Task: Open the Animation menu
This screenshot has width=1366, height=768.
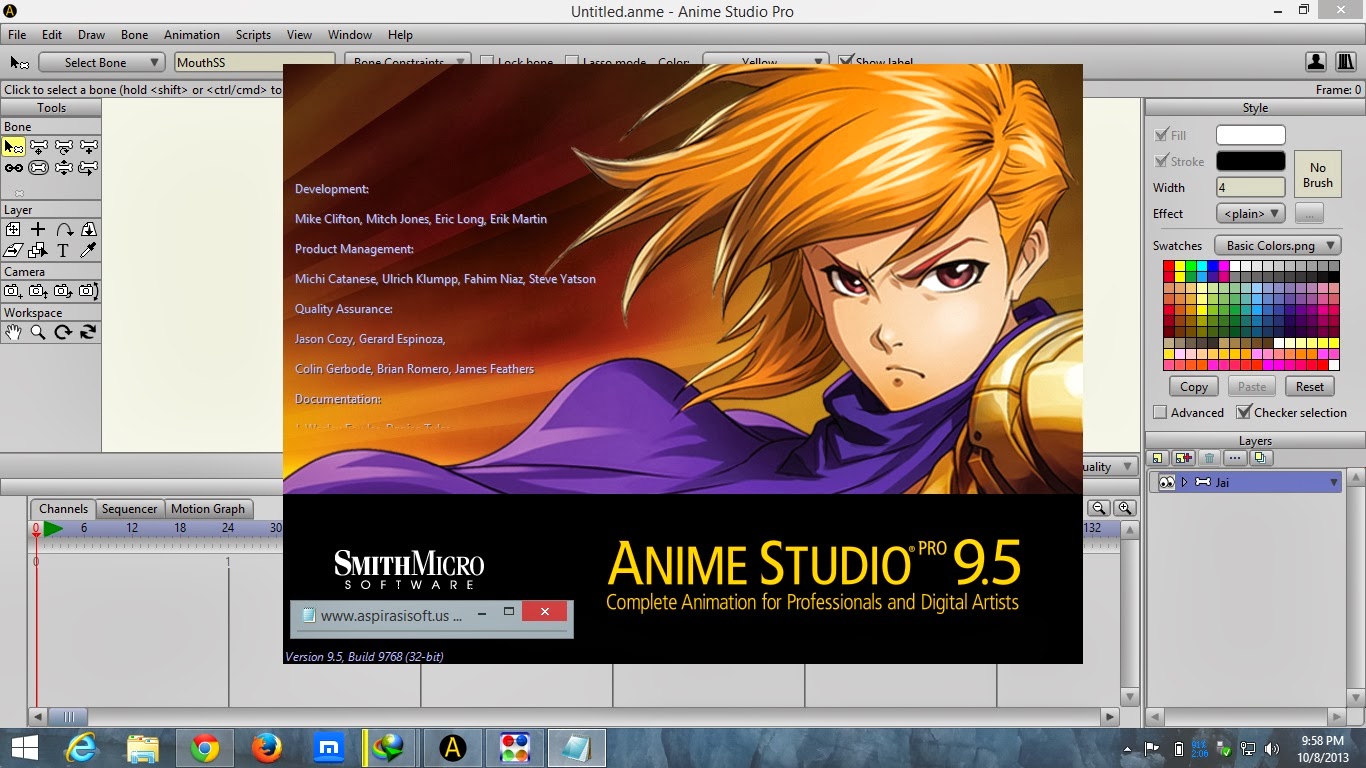Action: 192,35
